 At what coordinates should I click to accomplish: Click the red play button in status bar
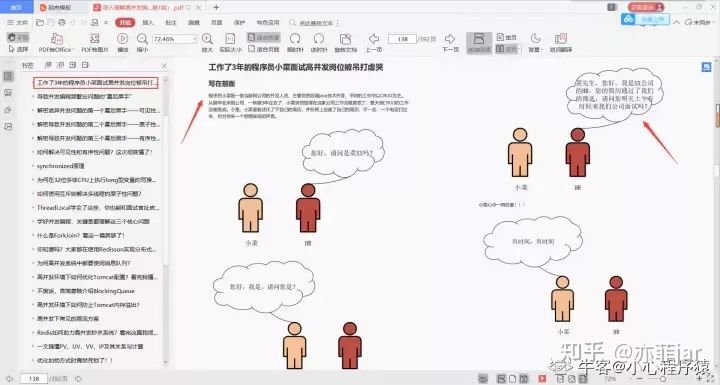[x=542, y=379]
